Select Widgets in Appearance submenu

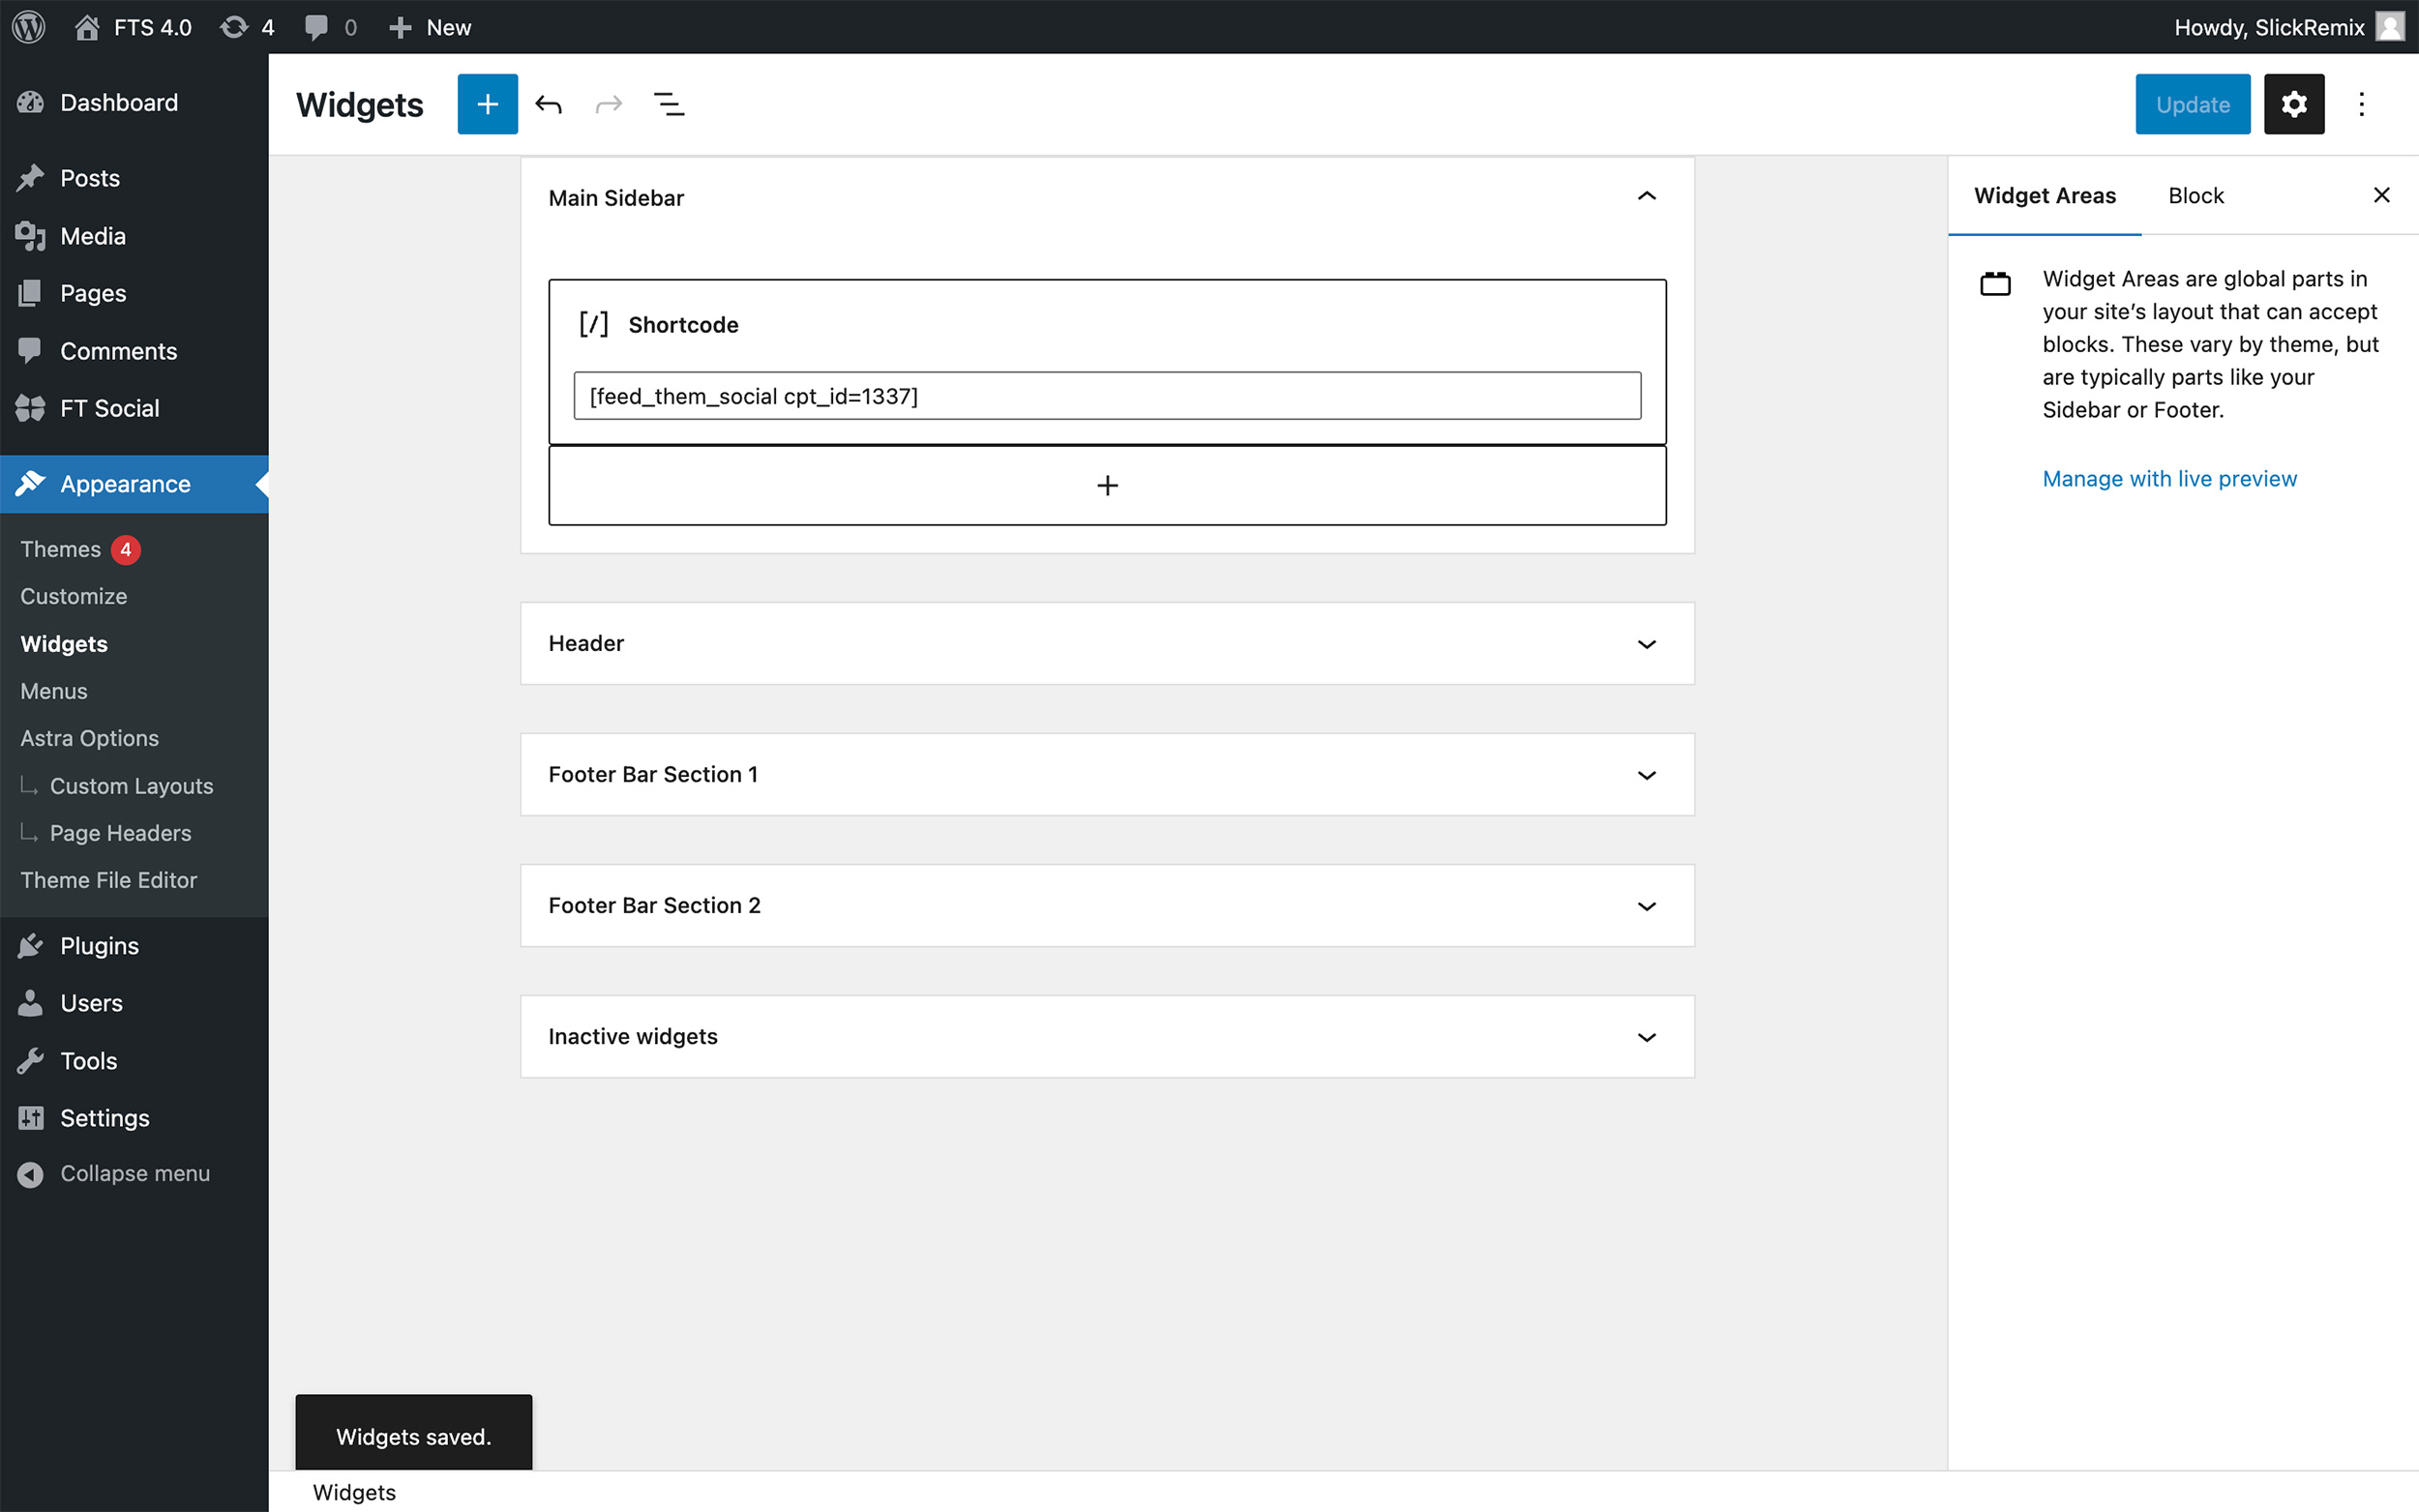click(x=64, y=644)
